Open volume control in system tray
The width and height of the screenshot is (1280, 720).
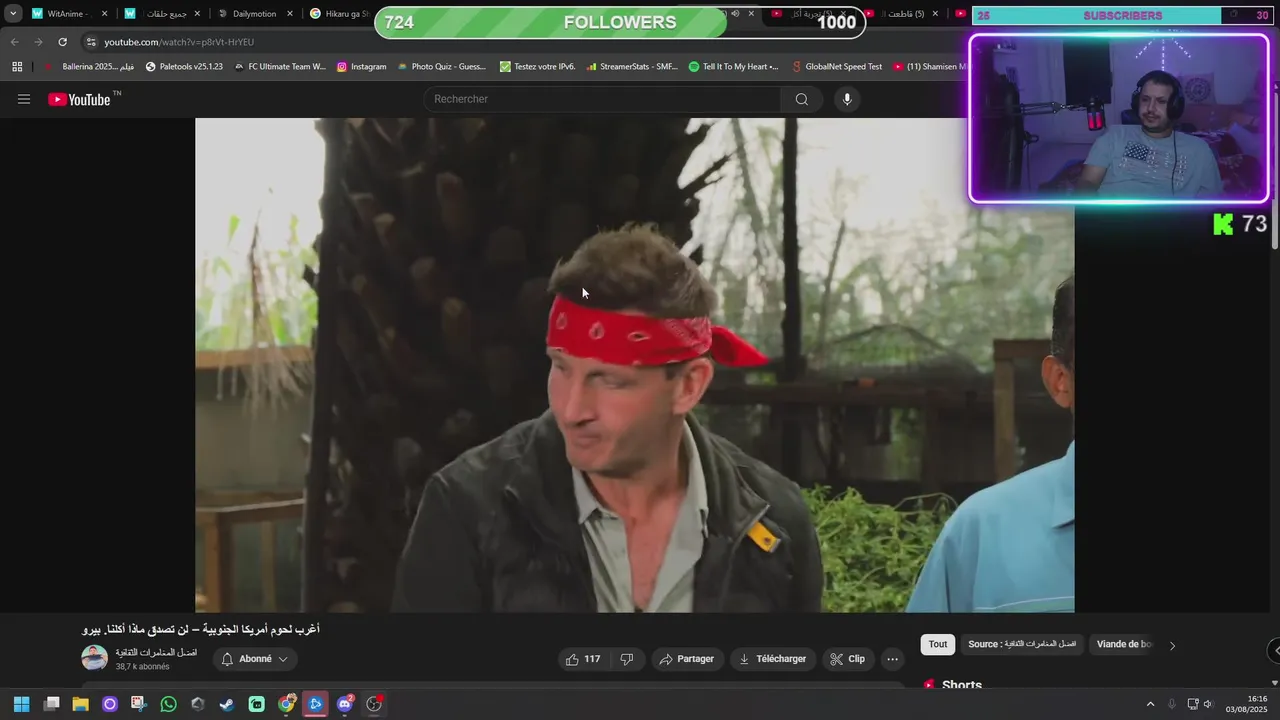pyautogui.click(x=1207, y=704)
